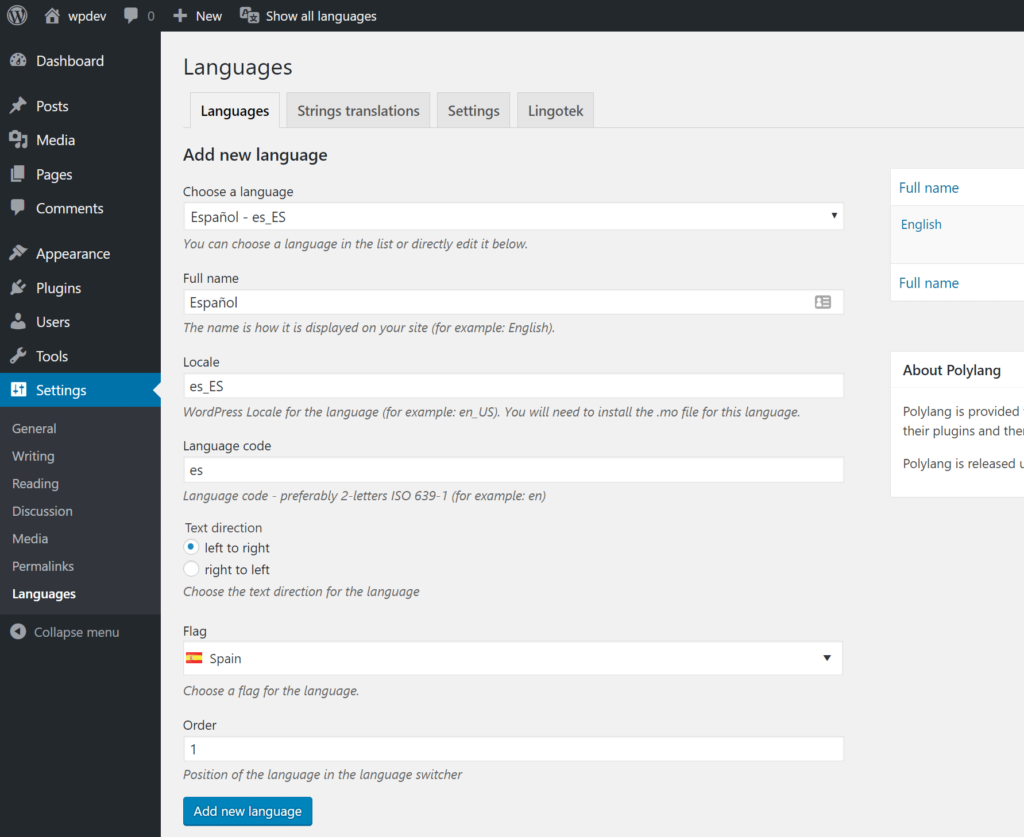Select right to left text direction
Viewport: 1024px width, 837px height.
coord(191,569)
